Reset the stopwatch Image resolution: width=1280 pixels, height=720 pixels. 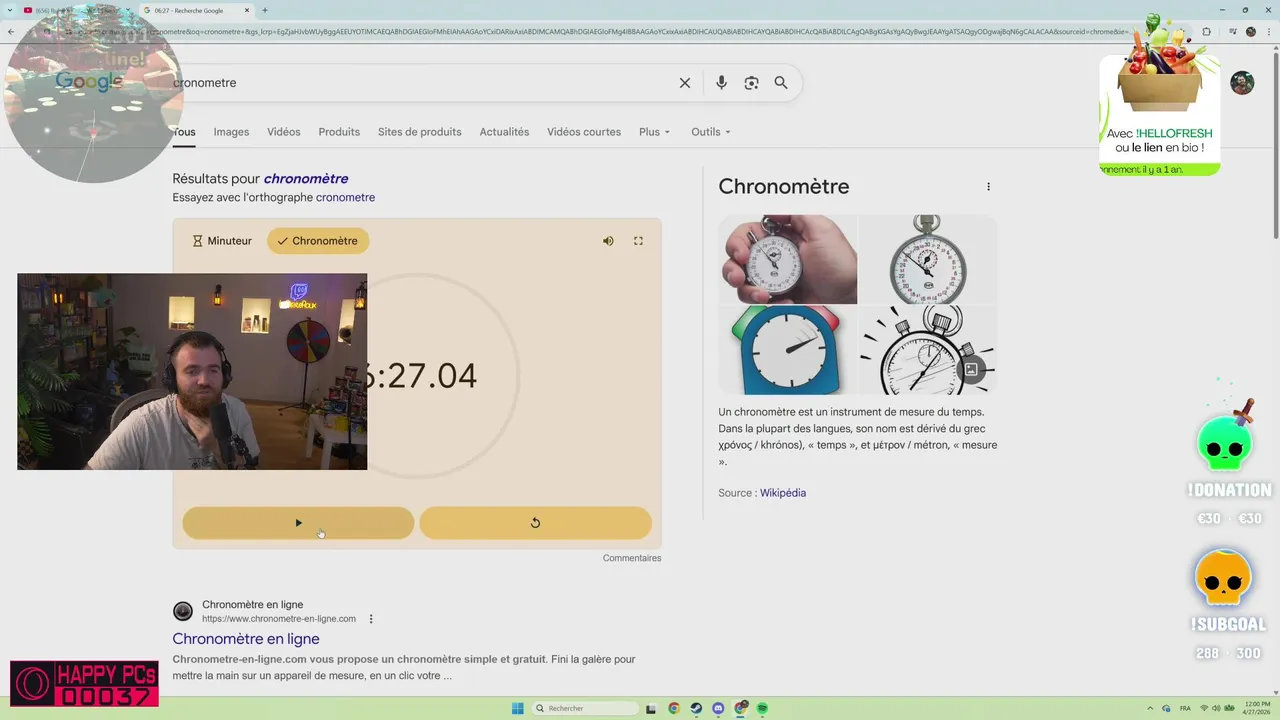click(x=535, y=523)
